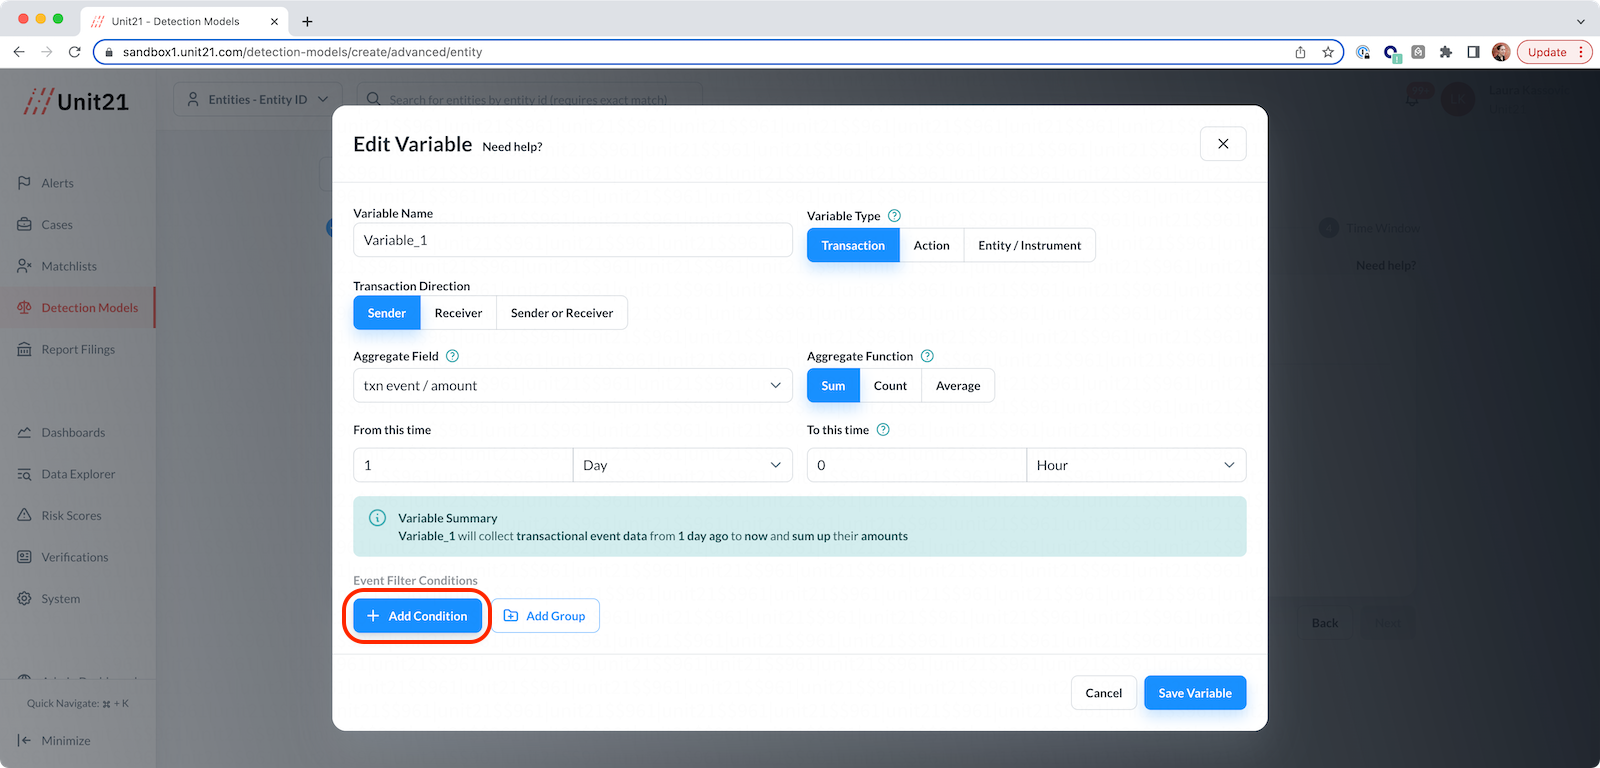The height and width of the screenshot is (768, 1600).
Task: Choose Sender or Receiver direction
Action: point(562,313)
